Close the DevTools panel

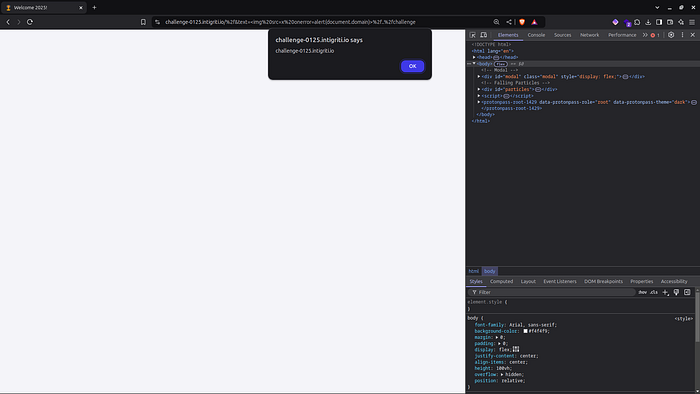[693, 35]
